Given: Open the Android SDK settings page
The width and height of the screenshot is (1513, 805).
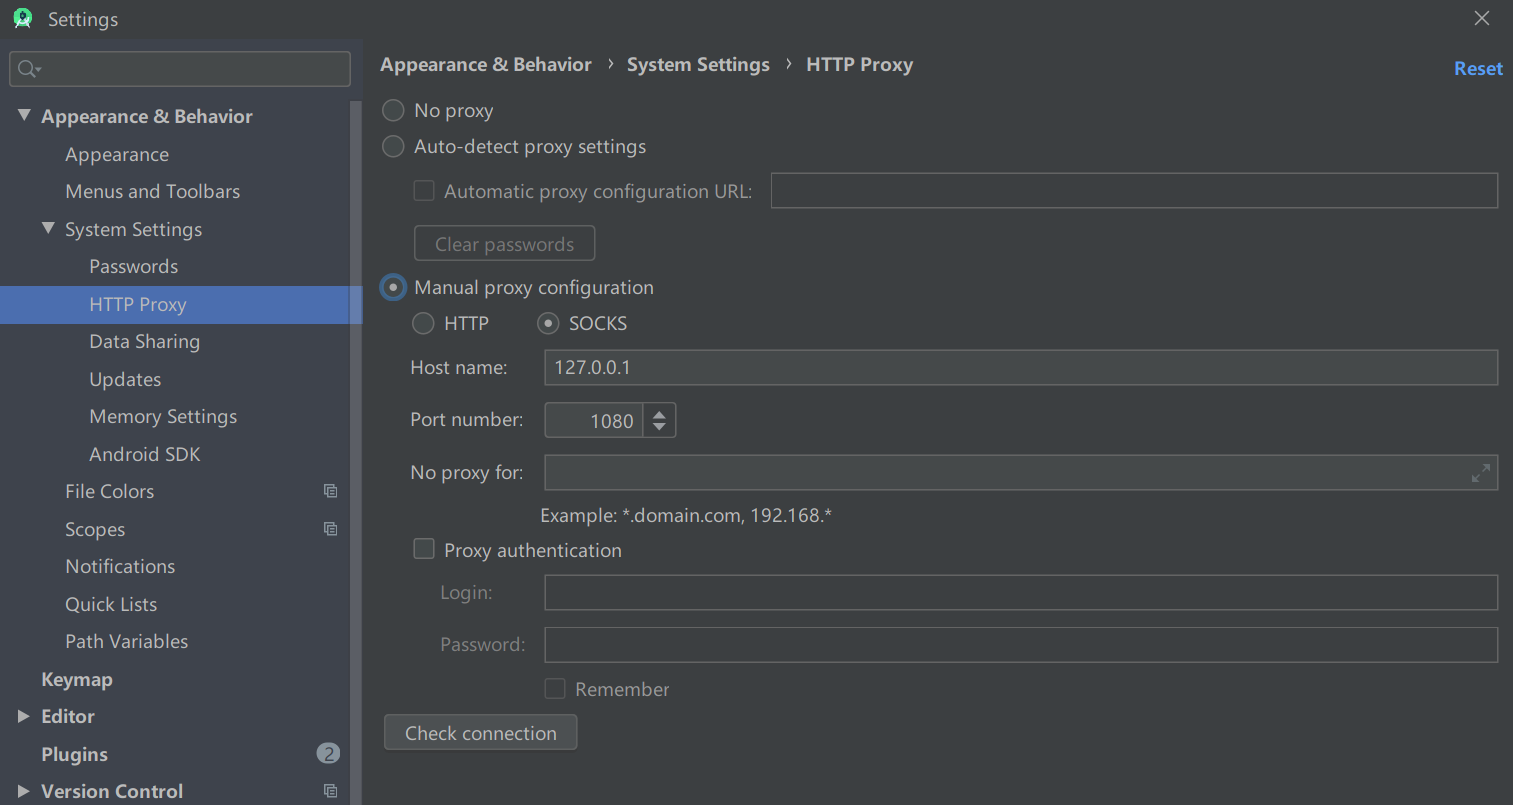Looking at the screenshot, I should 145,454.
